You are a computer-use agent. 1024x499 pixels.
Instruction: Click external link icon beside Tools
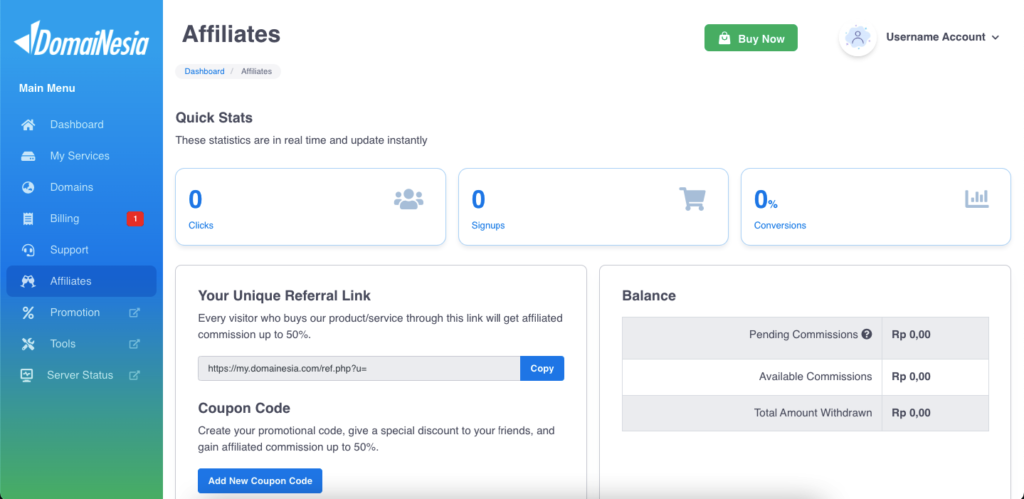point(135,344)
